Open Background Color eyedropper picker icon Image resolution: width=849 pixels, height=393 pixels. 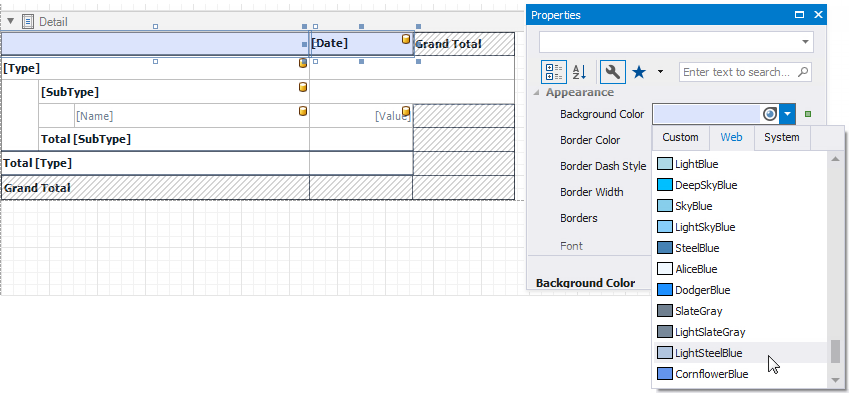tap(770, 114)
